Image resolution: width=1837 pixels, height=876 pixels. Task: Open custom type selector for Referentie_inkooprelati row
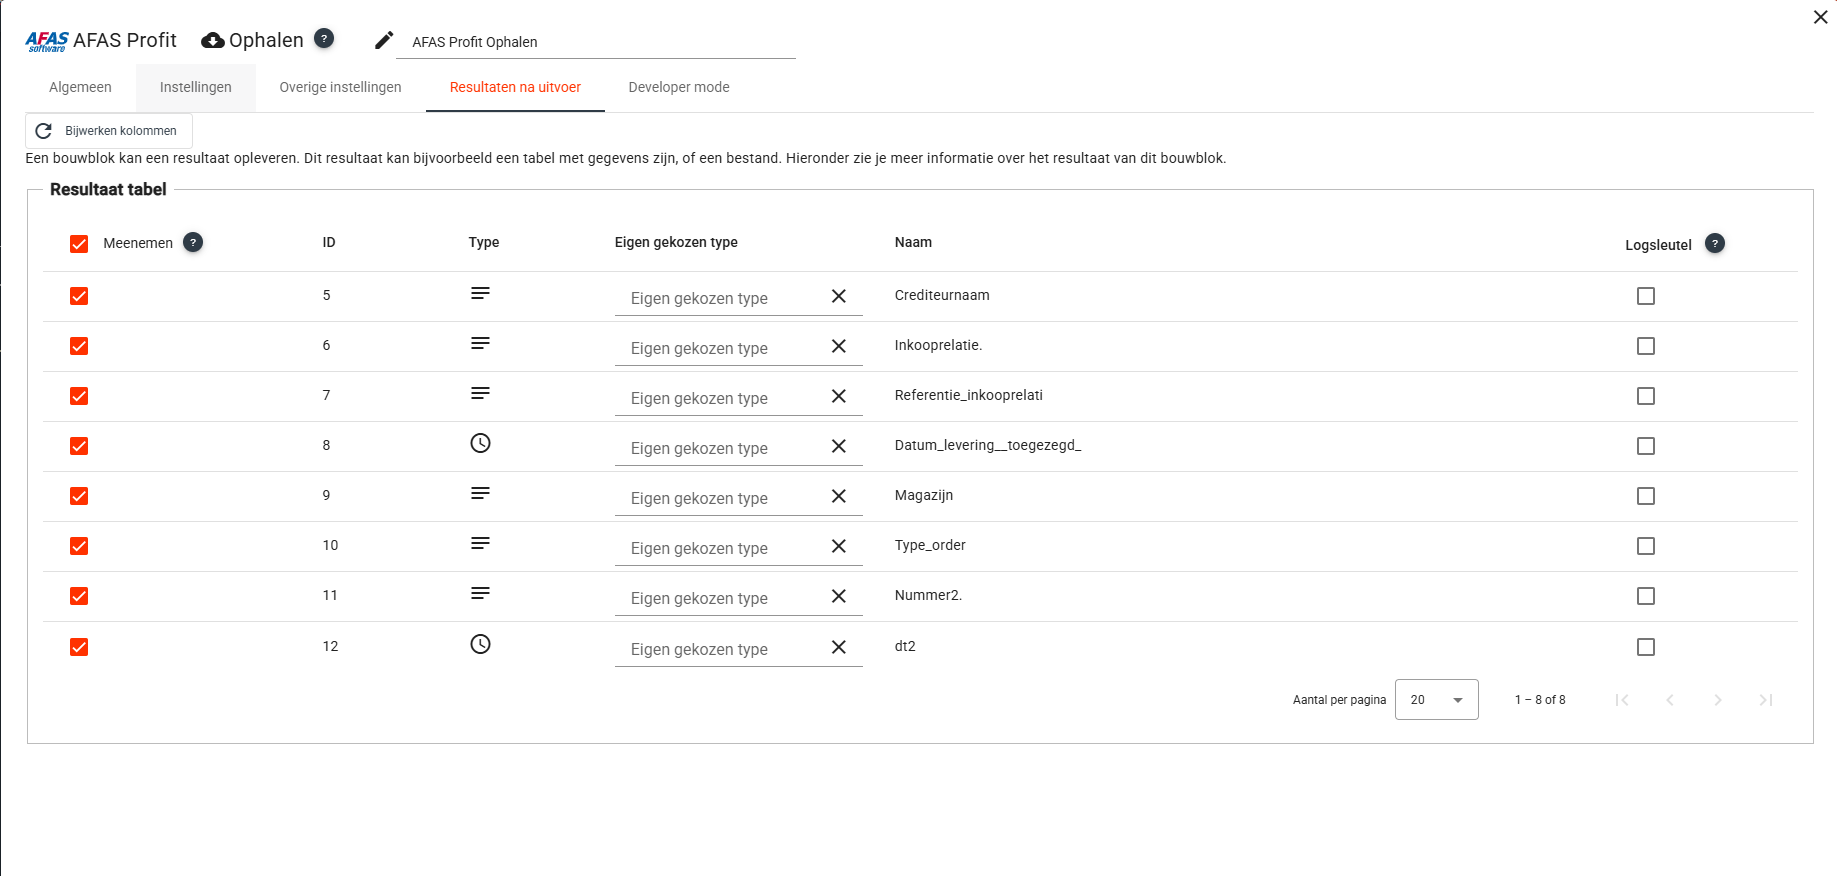click(720, 398)
